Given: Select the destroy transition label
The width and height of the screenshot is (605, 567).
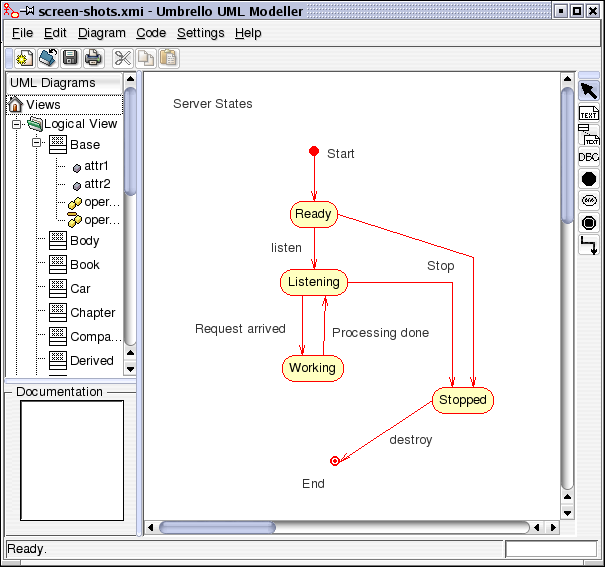Looking at the screenshot, I should (411, 440).
